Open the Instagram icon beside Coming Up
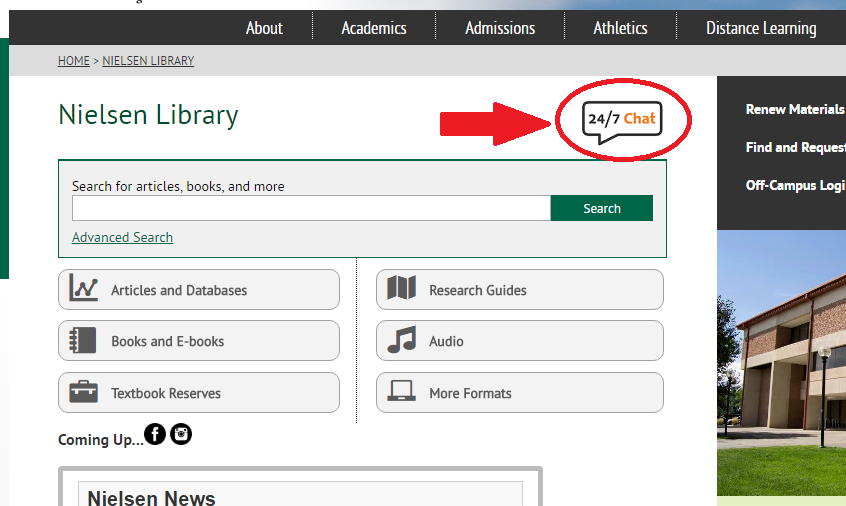 181,434
